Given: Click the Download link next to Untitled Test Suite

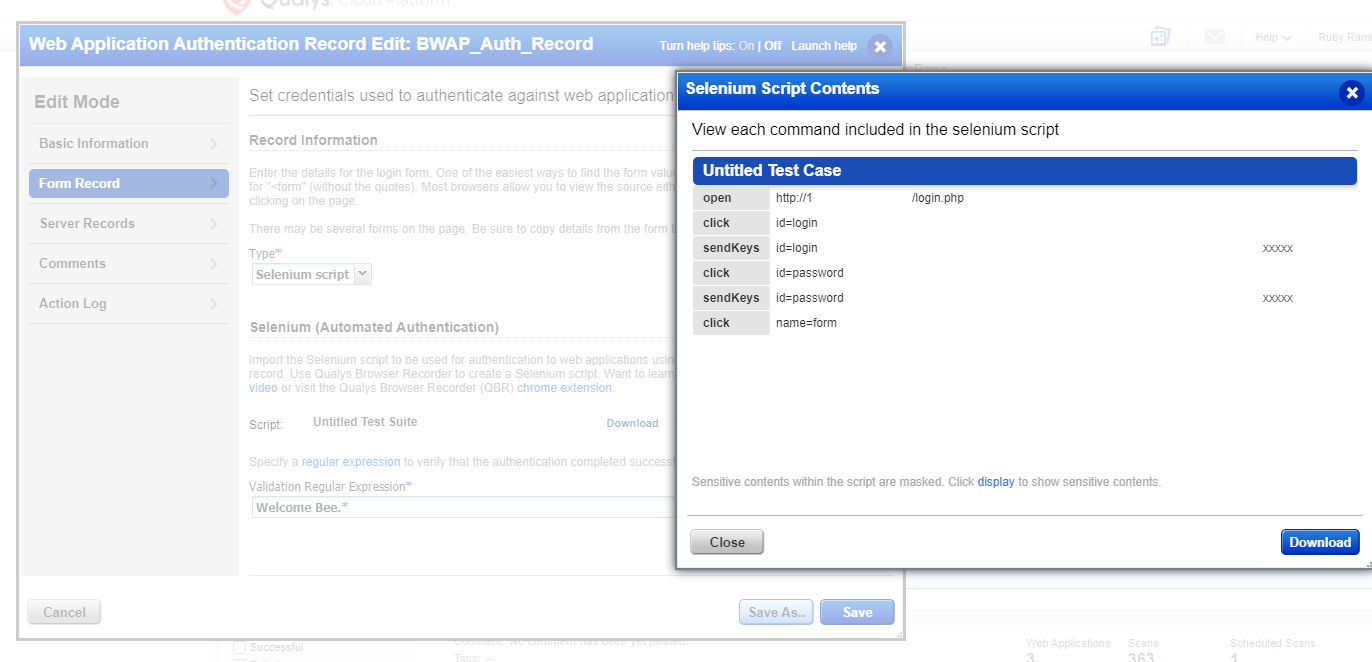Looking at the screenshot, I should point(632,424).
